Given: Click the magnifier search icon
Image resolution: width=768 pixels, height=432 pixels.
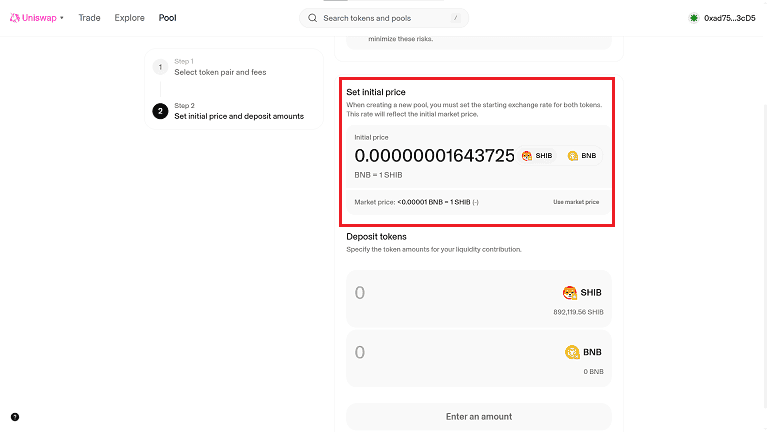Looking at the screenshot, I should pos(312,18).
